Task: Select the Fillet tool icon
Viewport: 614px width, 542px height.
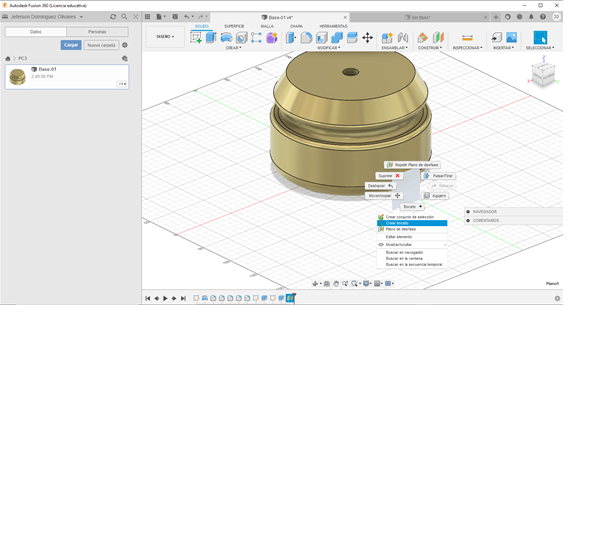Action: (x=306, y=38)
